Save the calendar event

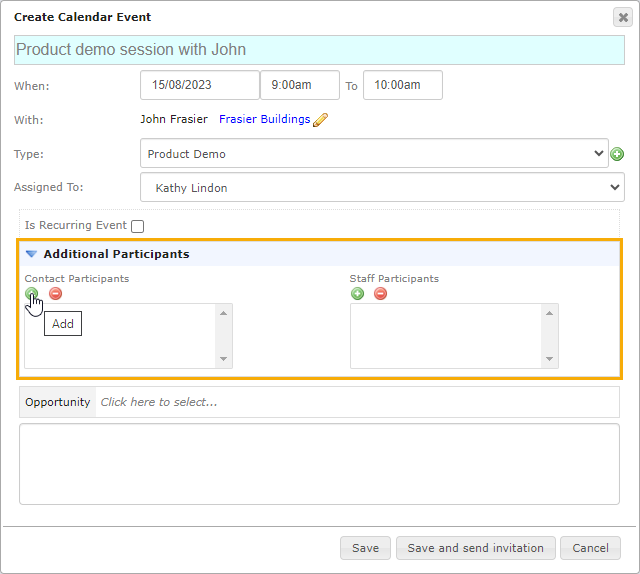click(365, 548)
